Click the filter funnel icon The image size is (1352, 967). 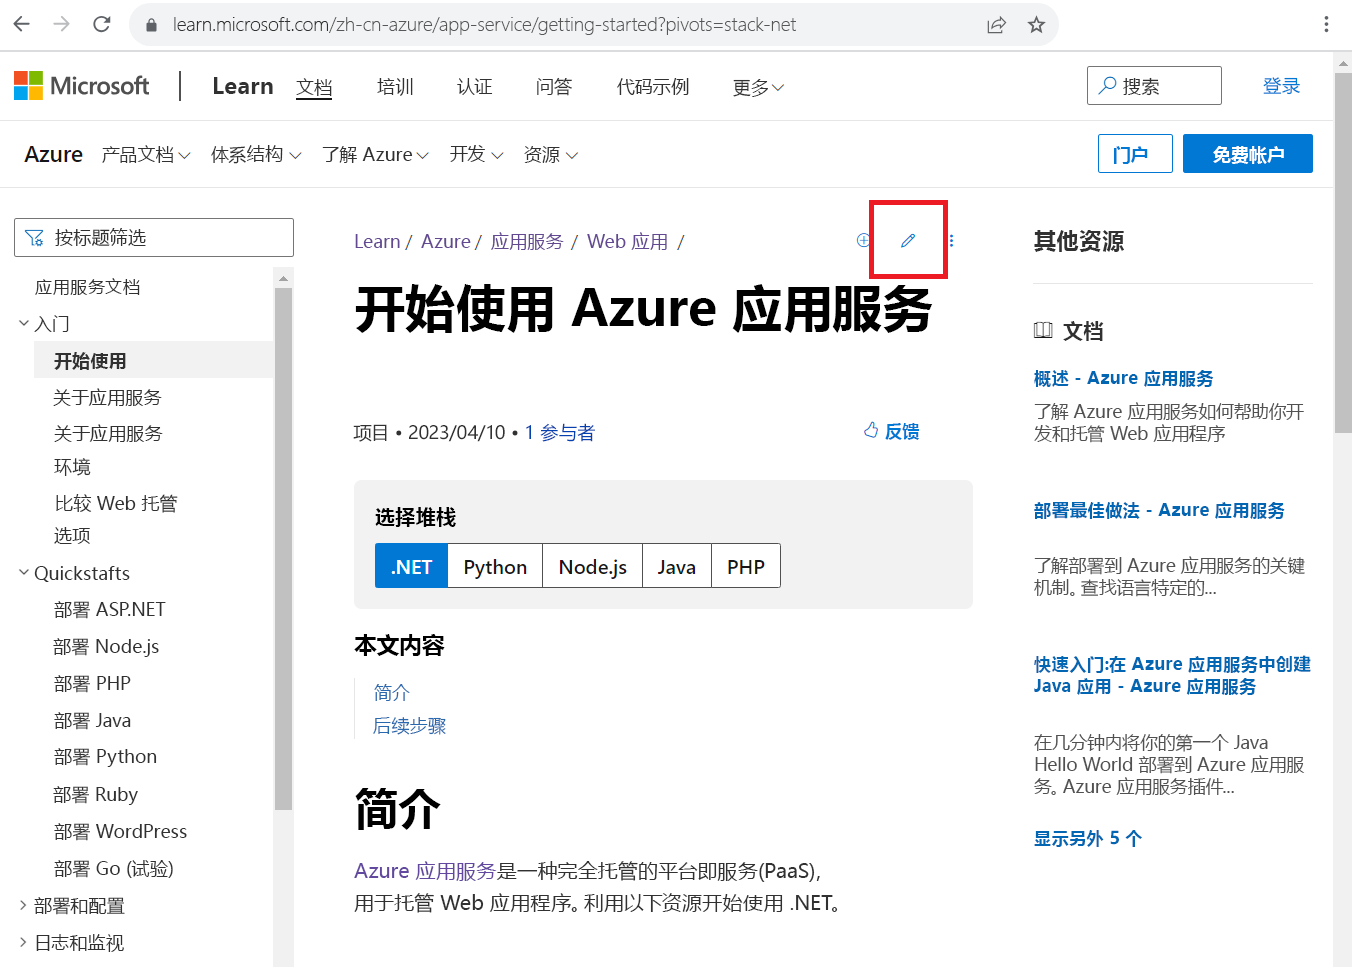pyautogui.click(x=35, y=238)
